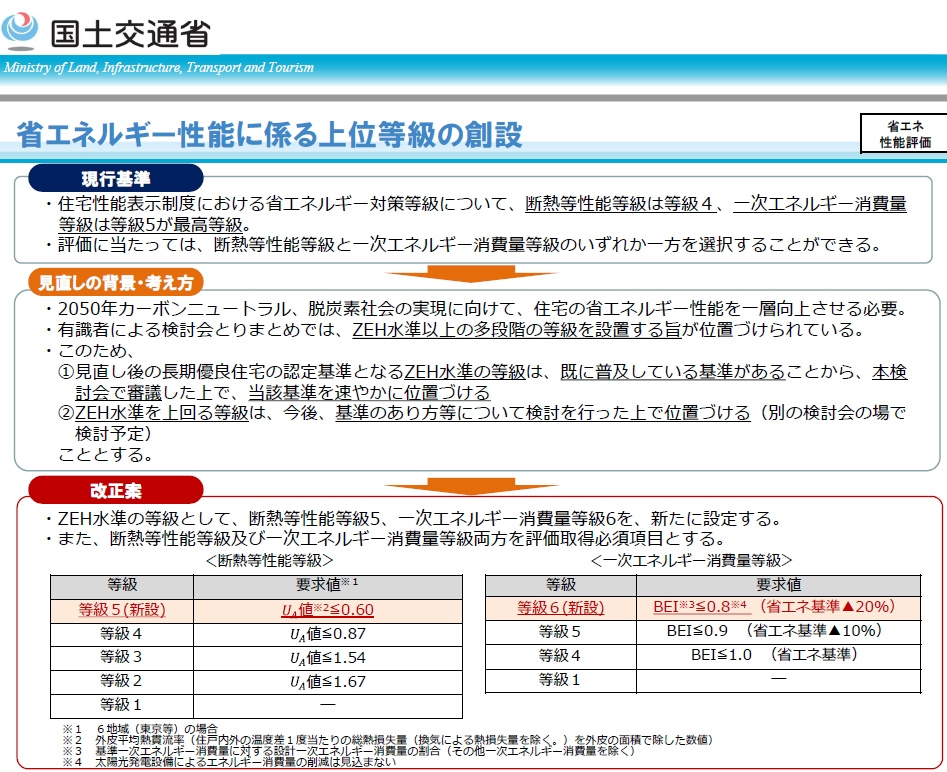Viewport: 947px width, 772px height.
Task: Select the UA値≦0.60 requirement cell
Action: coord(327,609)
